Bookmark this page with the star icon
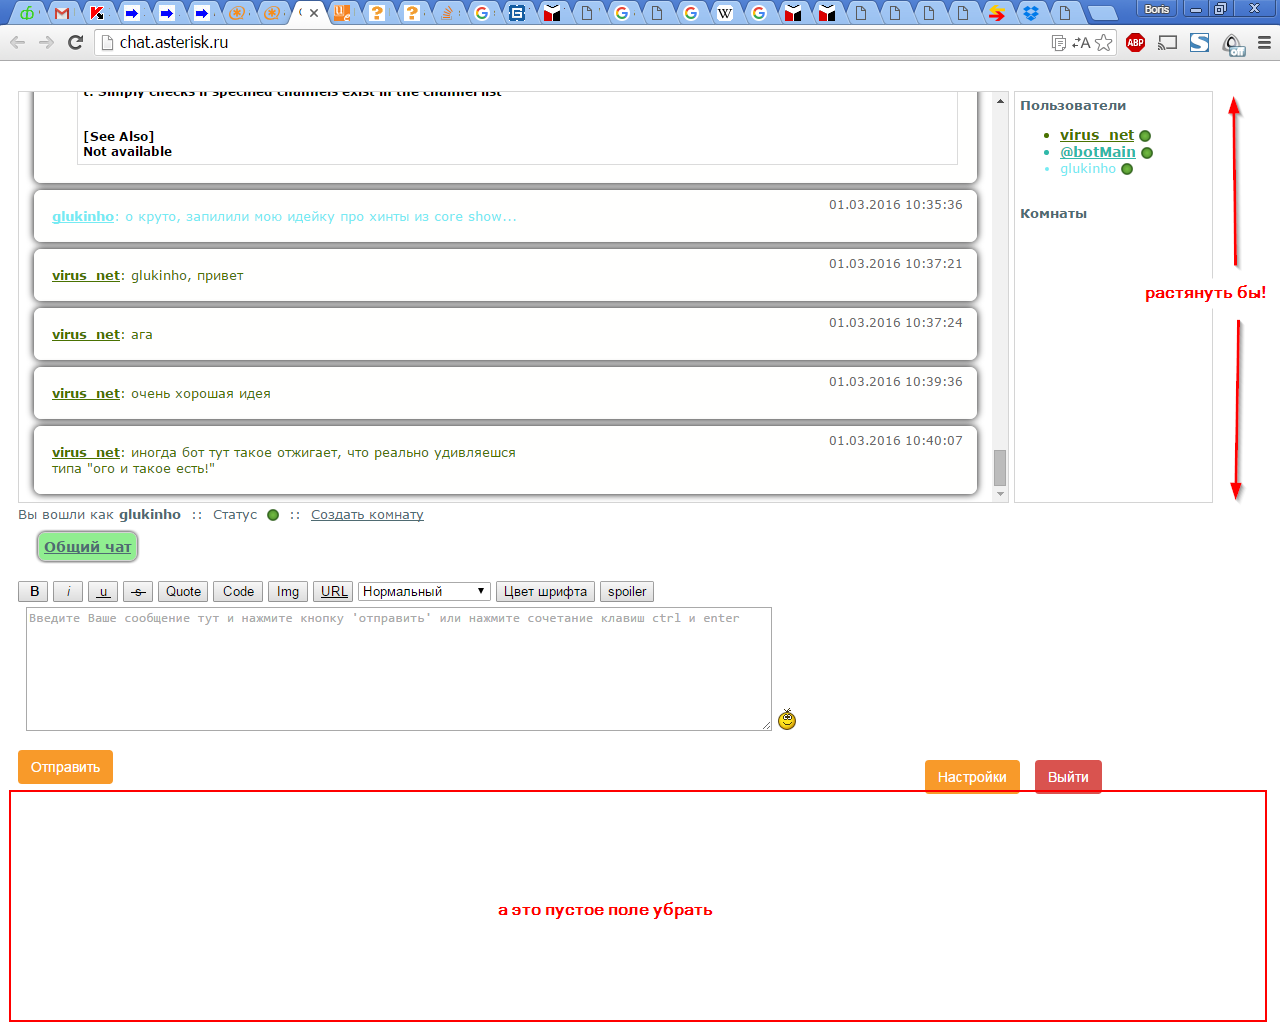 click(x=1103, y=42)
